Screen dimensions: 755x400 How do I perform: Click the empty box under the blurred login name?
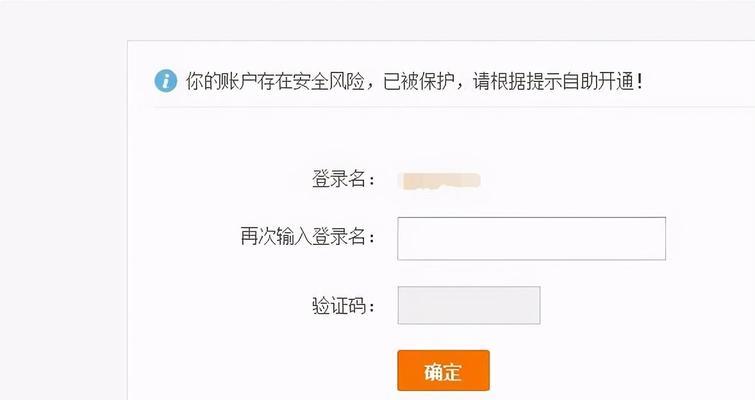coord(532,238)
